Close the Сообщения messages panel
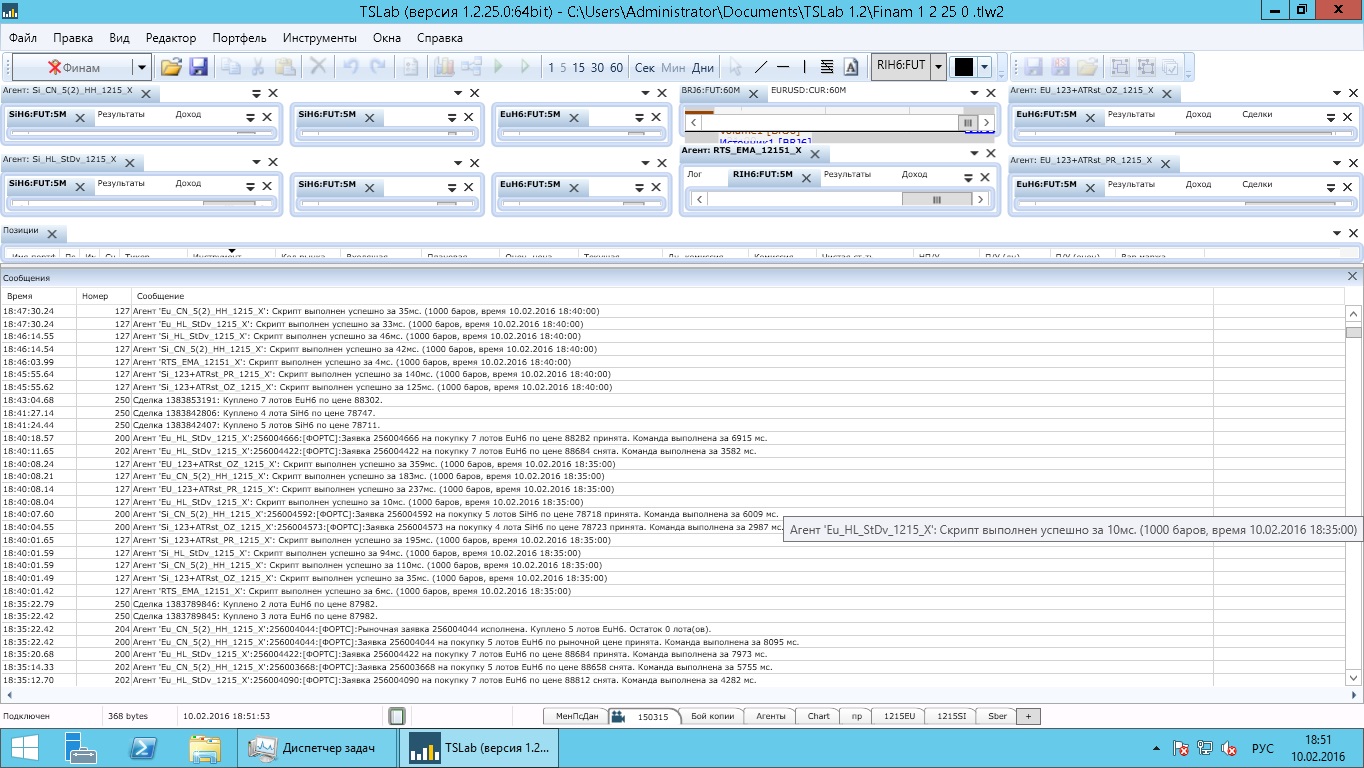The image size is (1364, 768). pos(1352,276)
